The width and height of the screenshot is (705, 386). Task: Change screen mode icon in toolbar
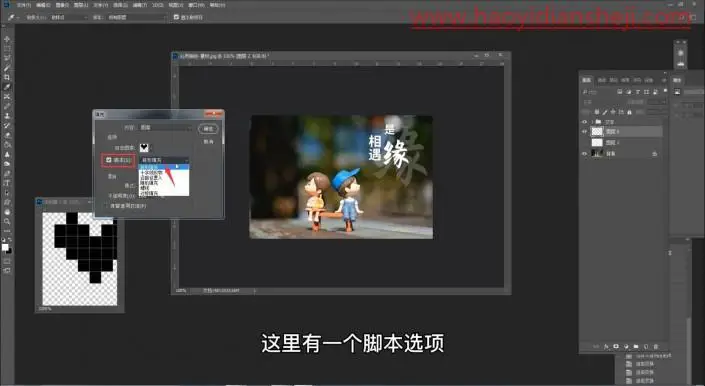[x=7, y=271]
